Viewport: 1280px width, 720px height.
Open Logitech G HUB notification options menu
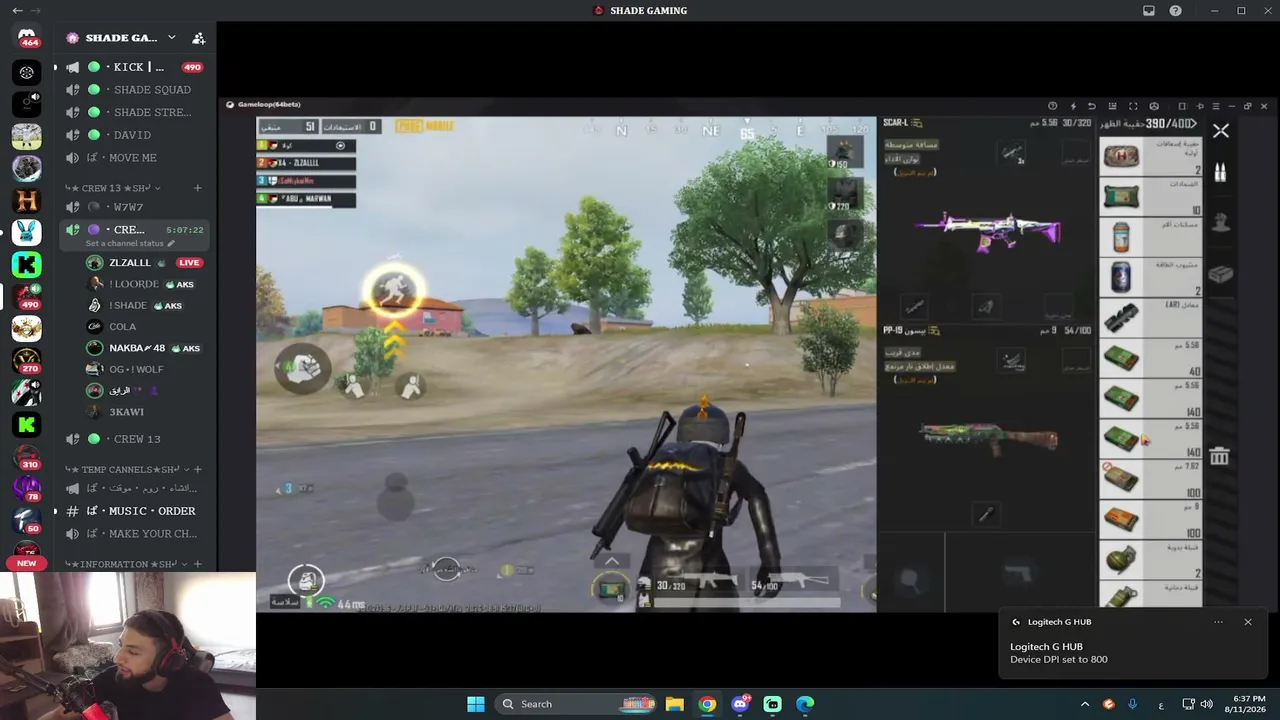(1218, 622)
